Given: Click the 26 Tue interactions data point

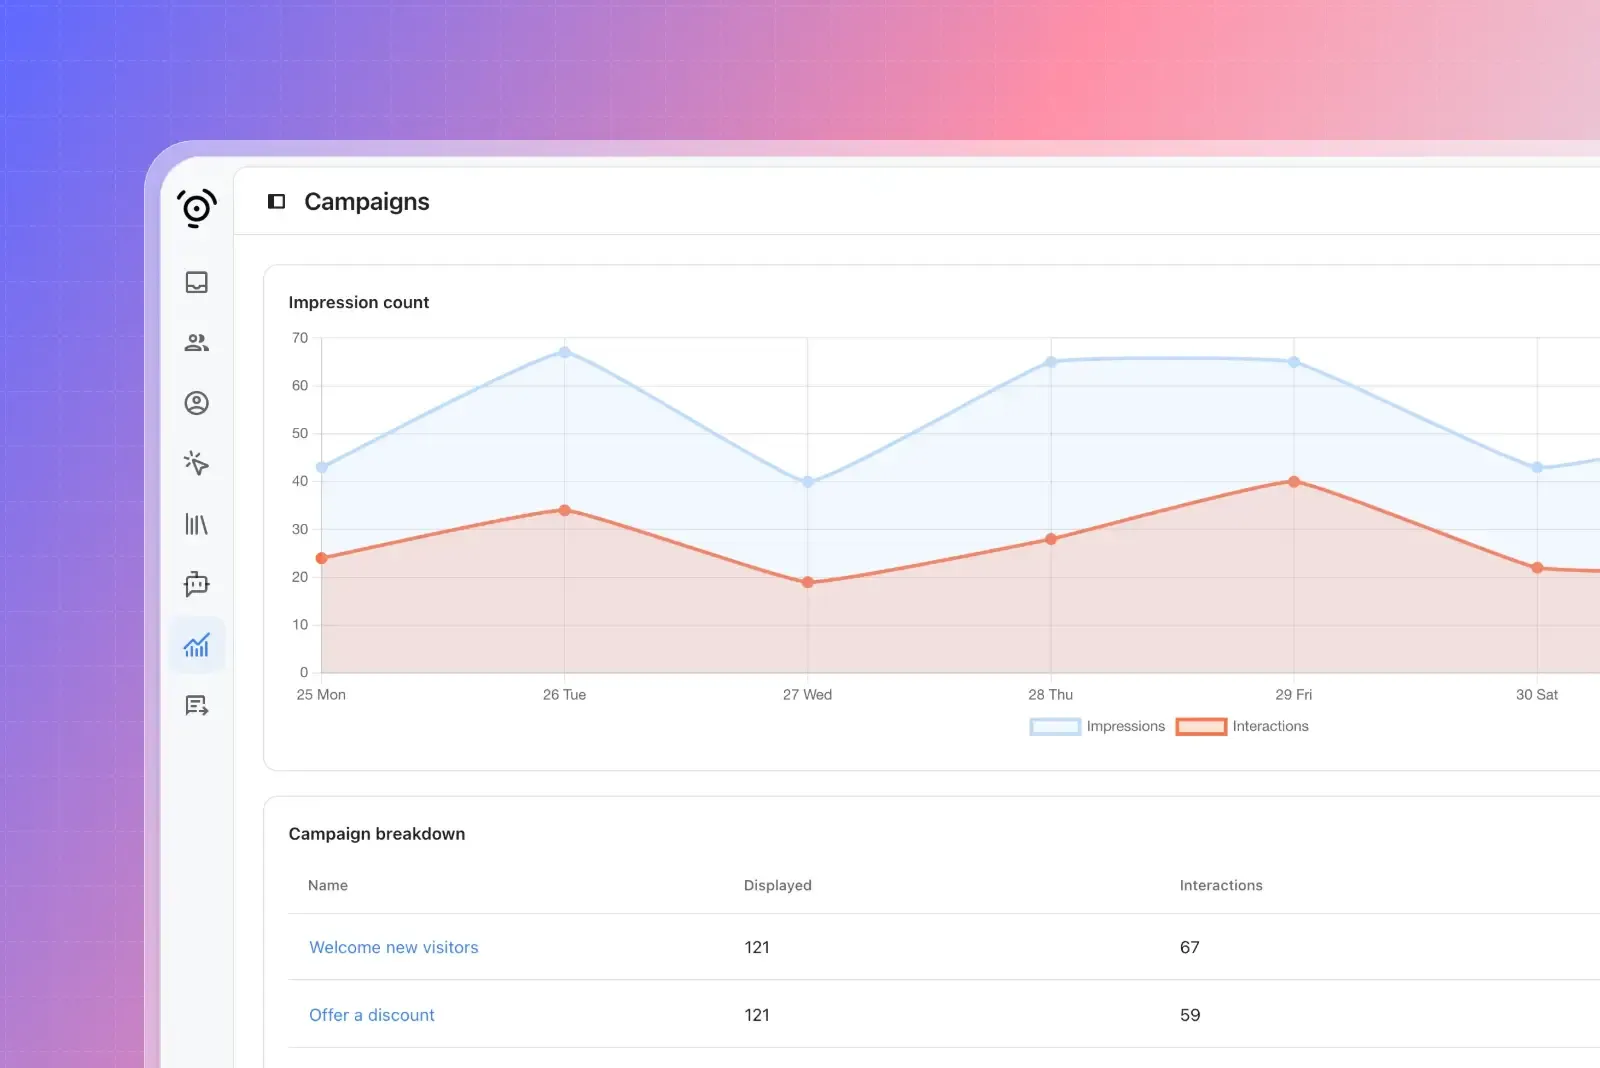Looking at the screenshot, I should (565, 510).
